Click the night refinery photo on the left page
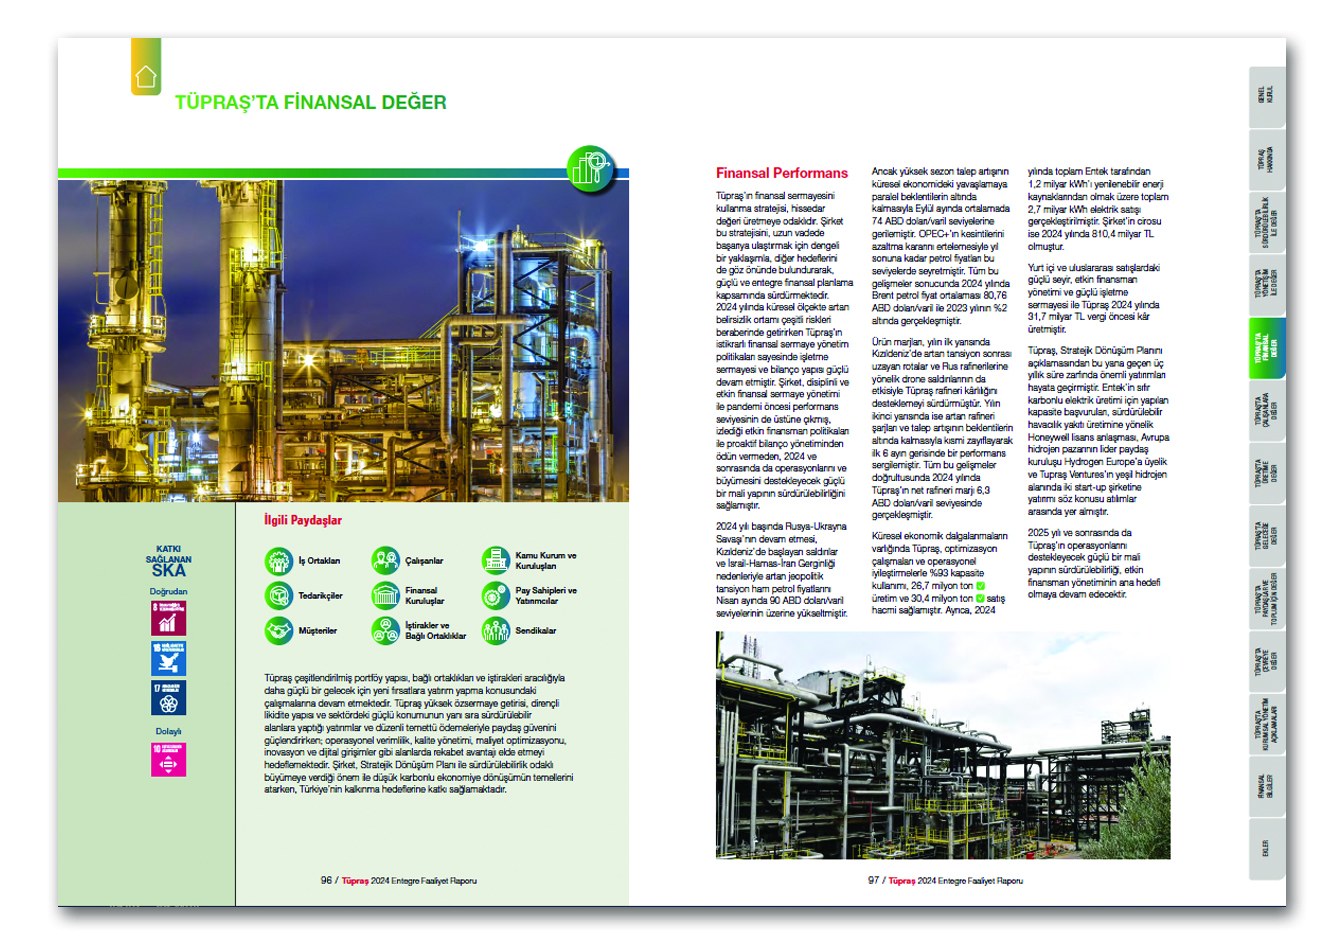 343,340
